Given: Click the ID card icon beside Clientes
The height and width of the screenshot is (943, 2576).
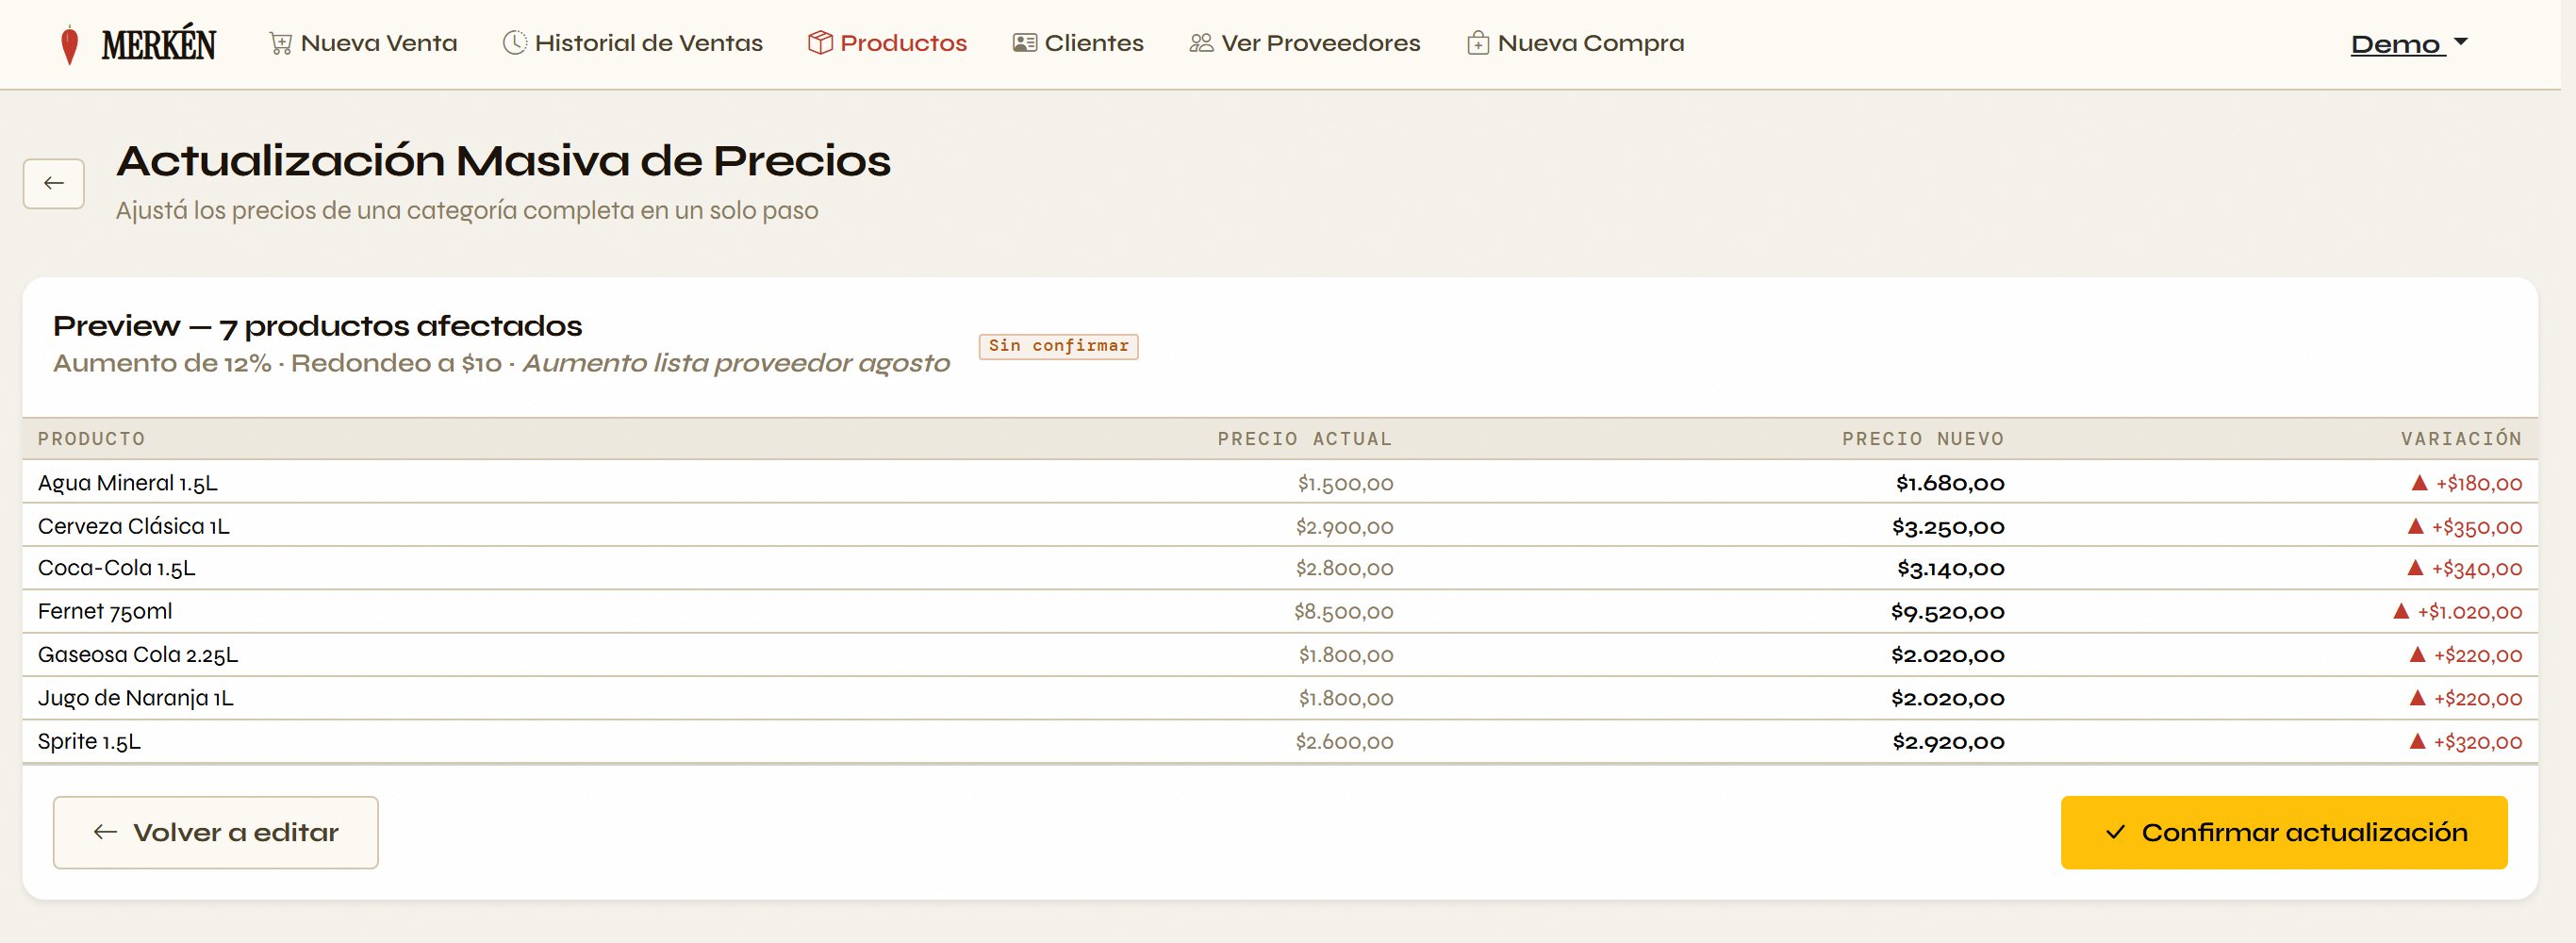Looking at the screenshot, I should 1024,43.
